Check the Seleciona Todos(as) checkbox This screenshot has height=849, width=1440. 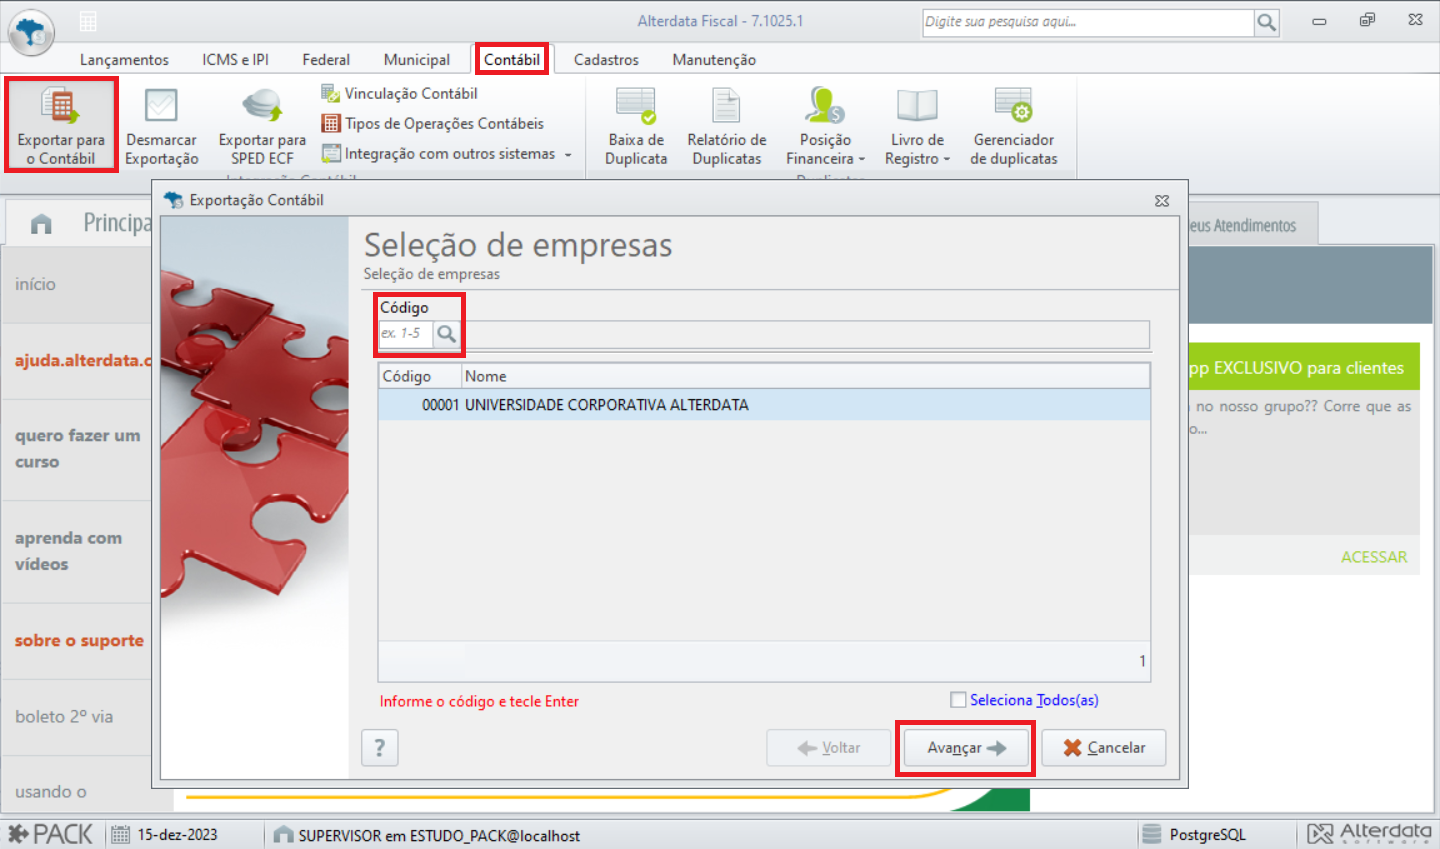tap(958, 700)
